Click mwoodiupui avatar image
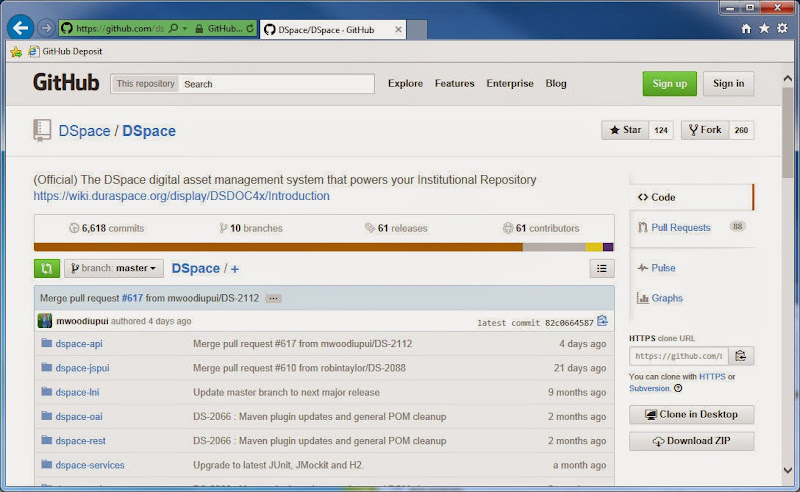This screenshot has width=800, height=492. (x=45, y=321)
